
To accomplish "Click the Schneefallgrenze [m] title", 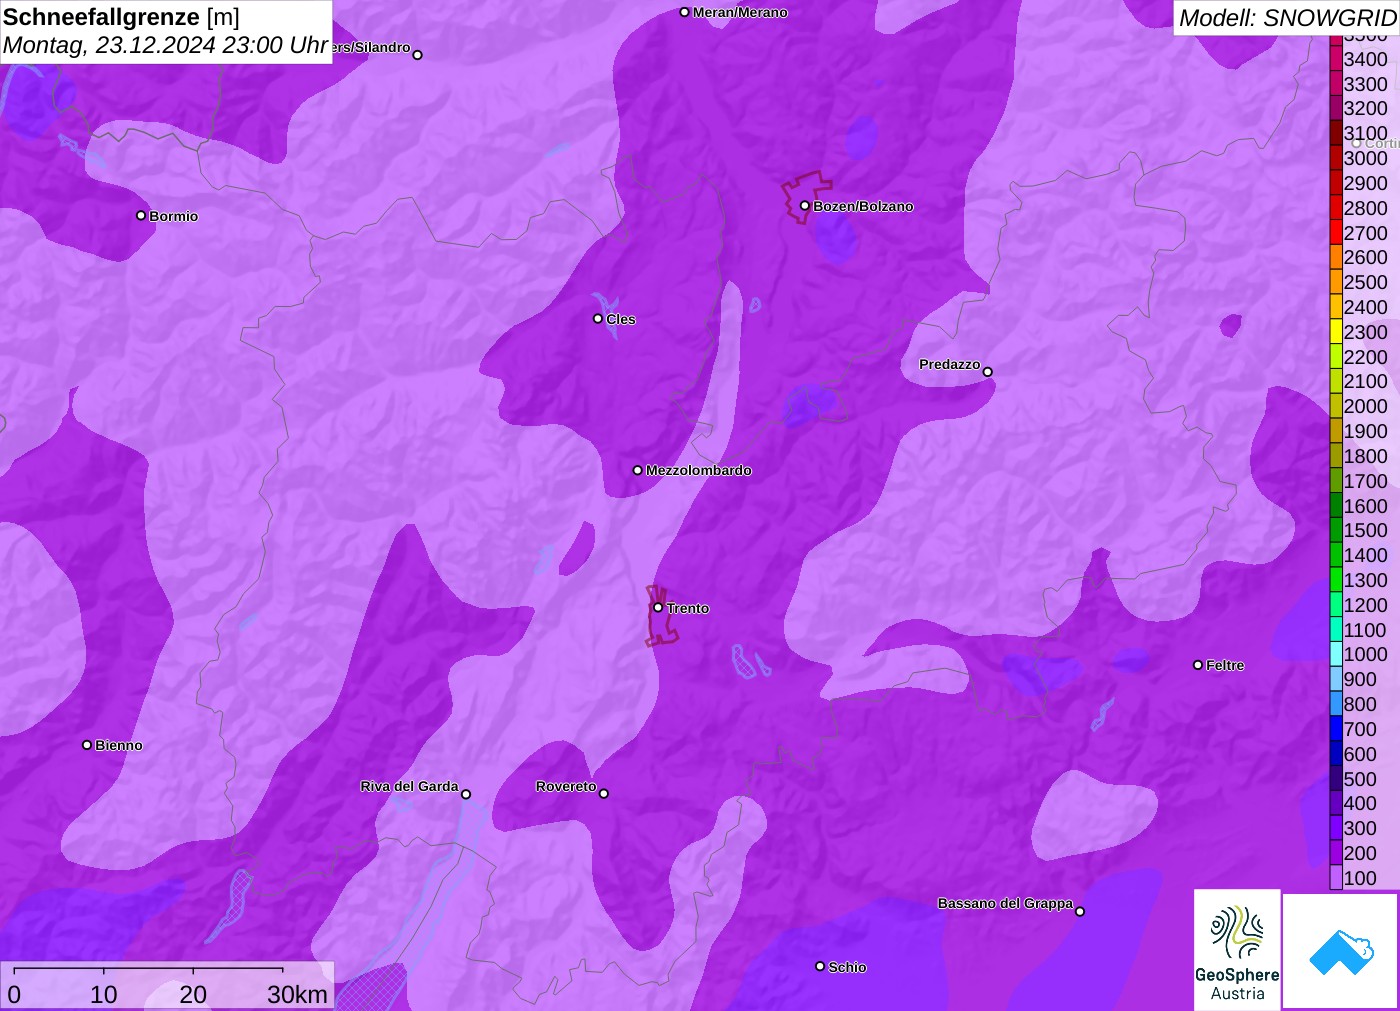I will click(121, 17).
